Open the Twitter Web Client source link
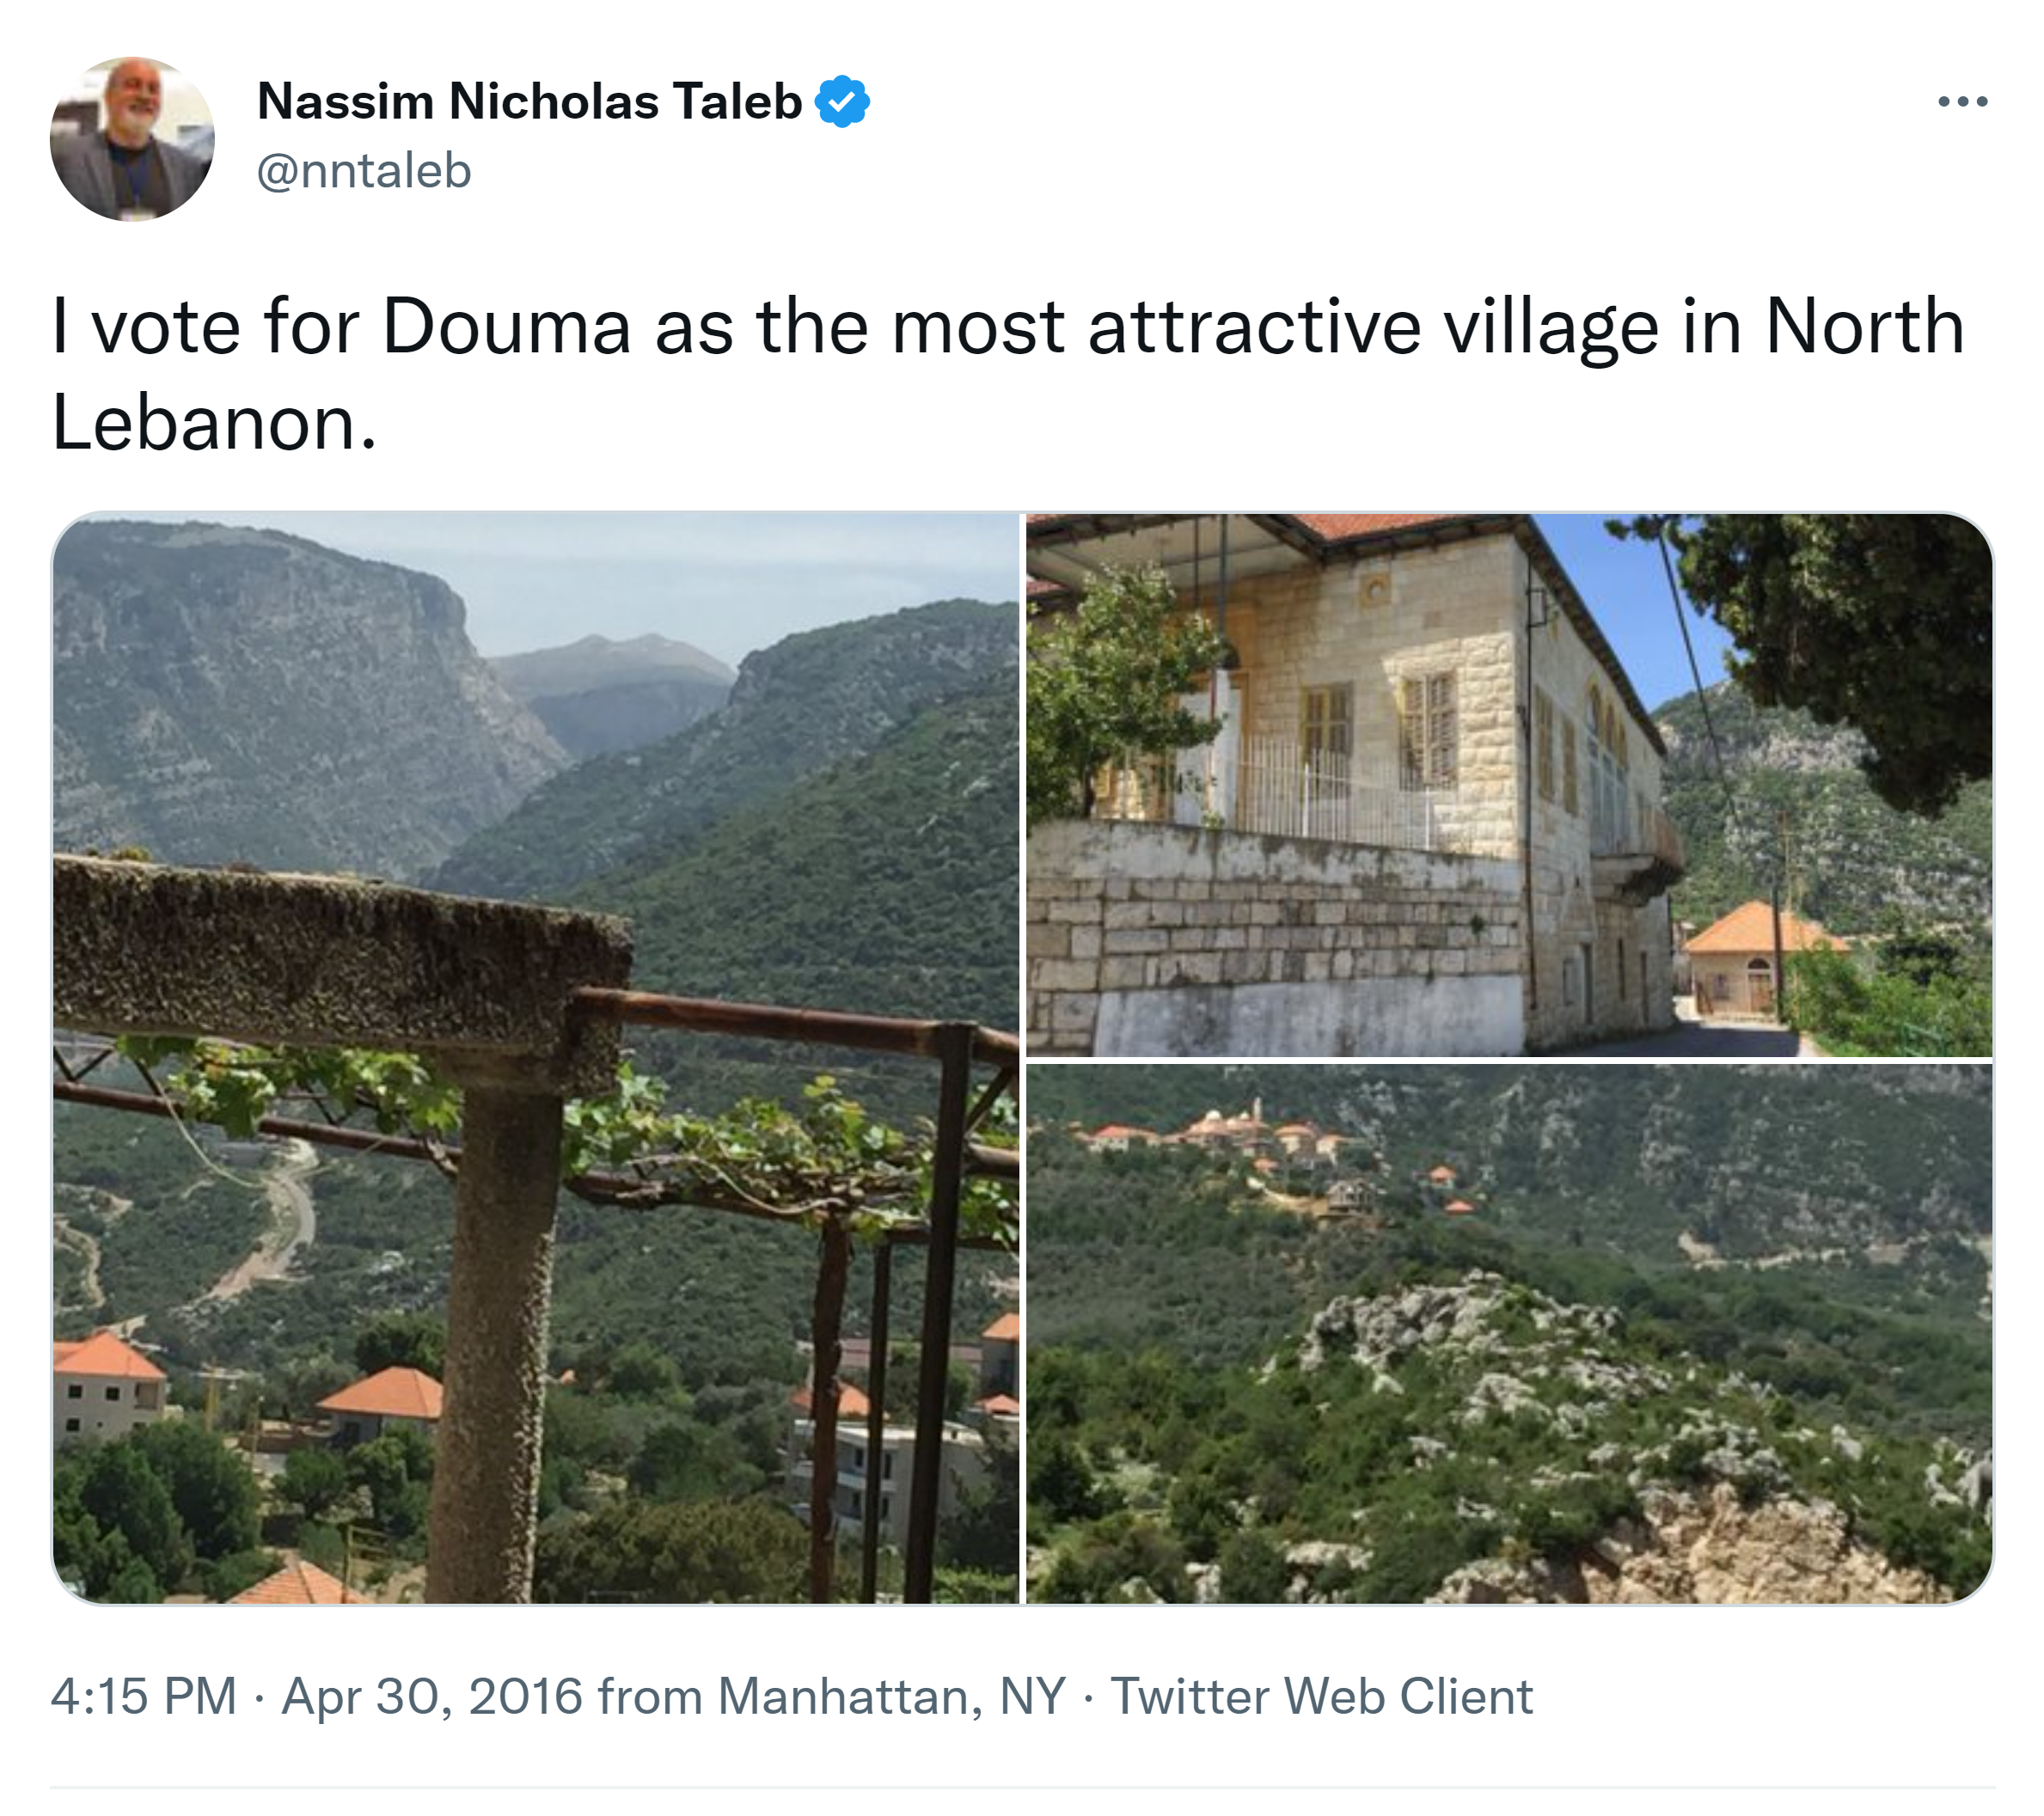This screenshot has width=2044, height=1816. click(x=1321, y=1696)
